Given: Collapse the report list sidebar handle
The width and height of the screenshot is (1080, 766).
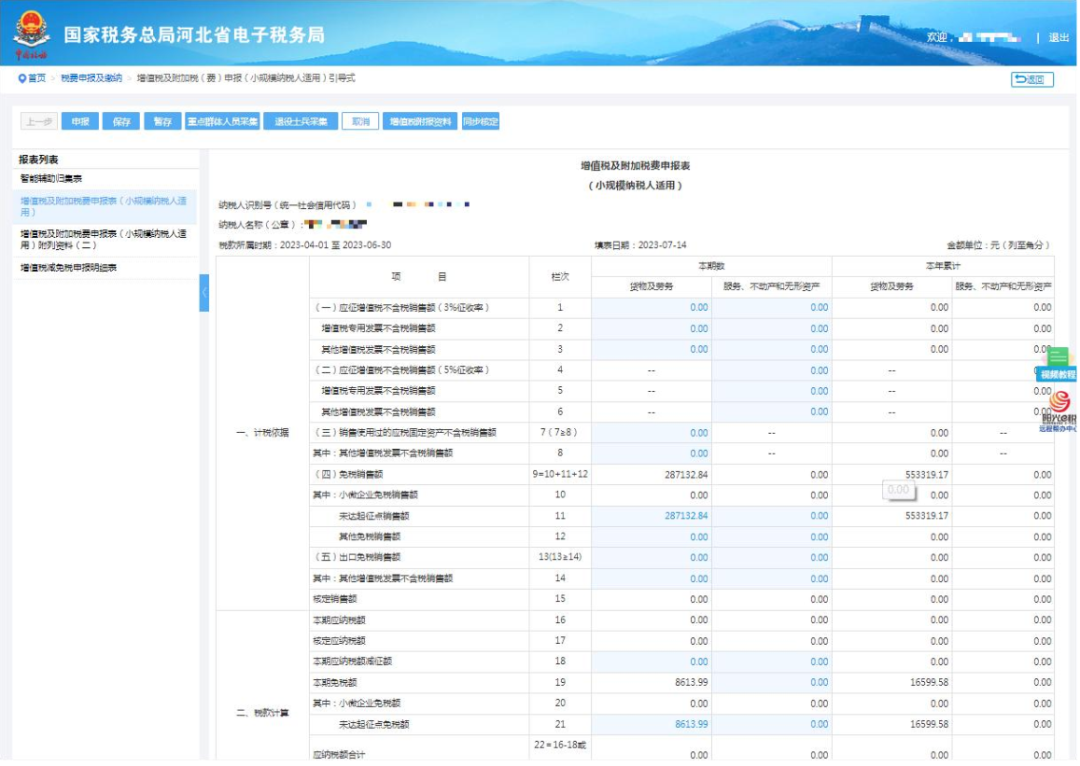Looking at the screenshot, I should (205, 293).
